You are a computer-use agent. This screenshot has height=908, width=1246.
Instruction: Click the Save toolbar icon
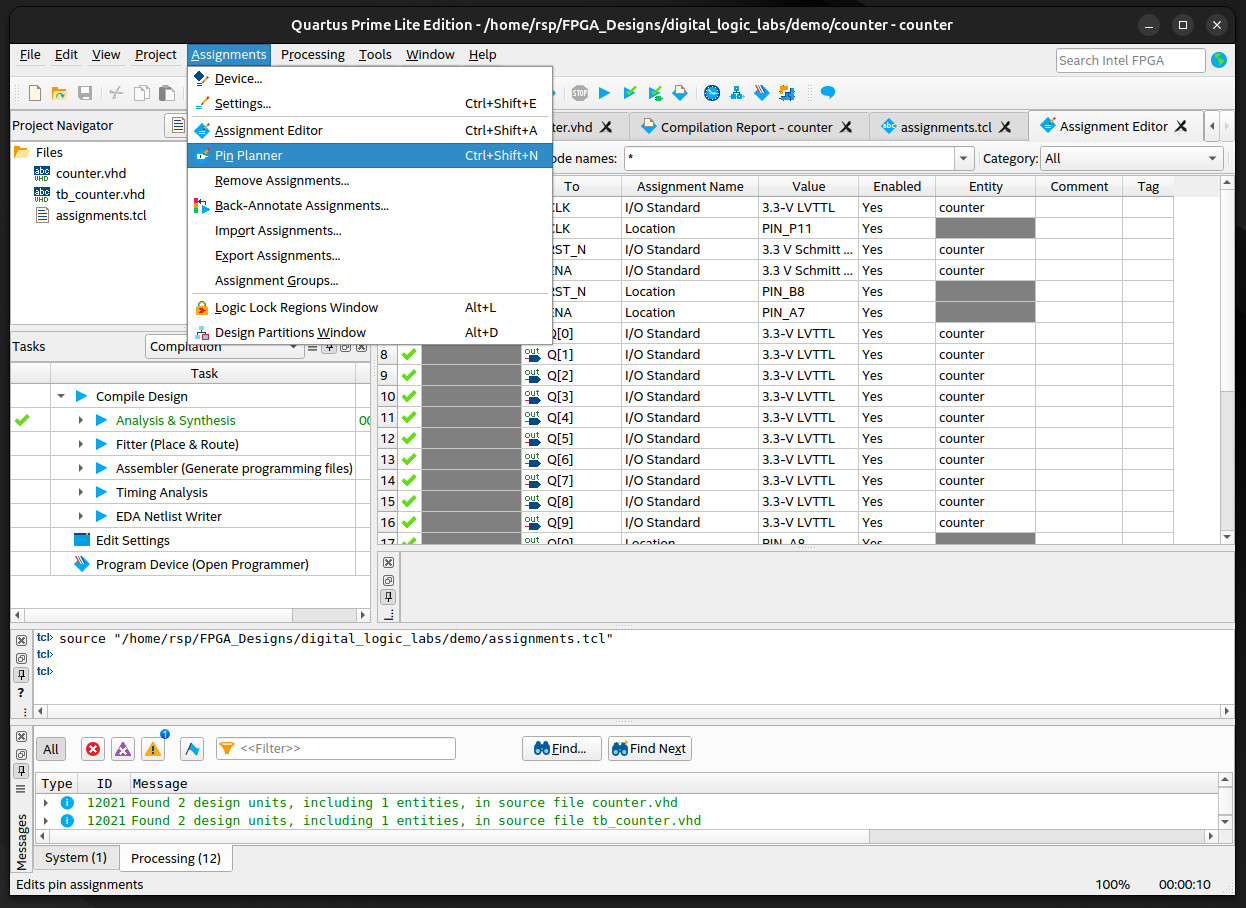pos(85,93)
